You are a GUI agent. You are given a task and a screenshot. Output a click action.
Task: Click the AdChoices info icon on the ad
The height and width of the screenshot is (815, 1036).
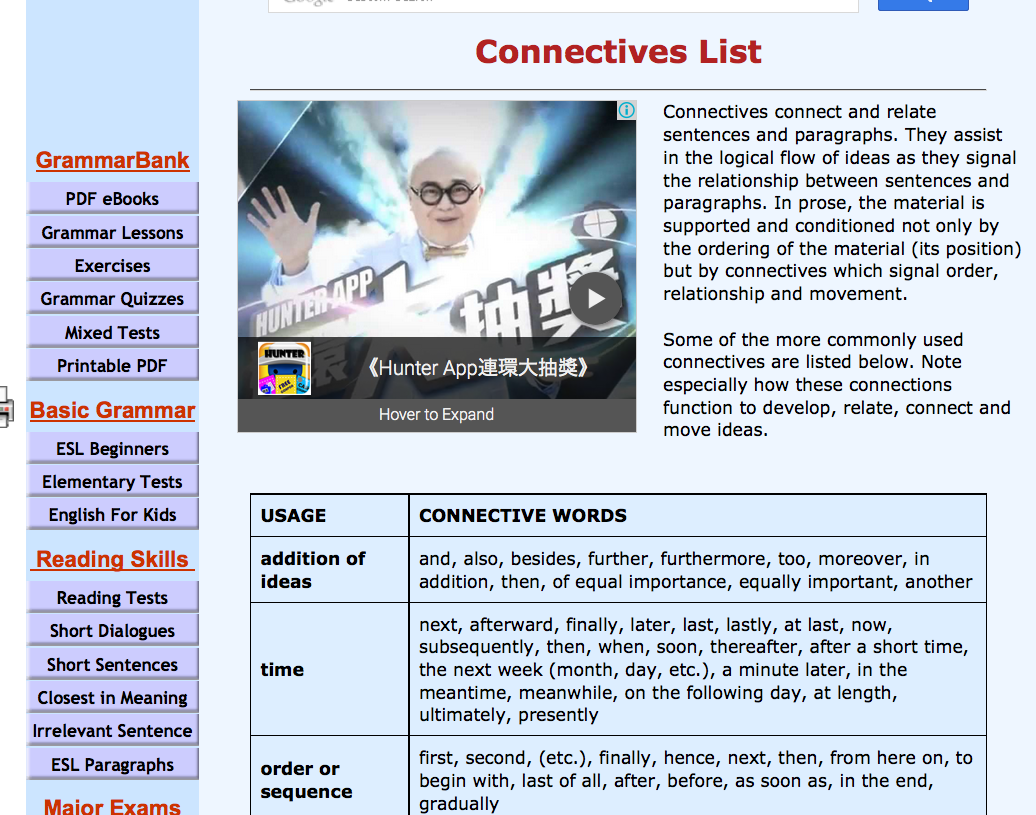click(626, 111)
